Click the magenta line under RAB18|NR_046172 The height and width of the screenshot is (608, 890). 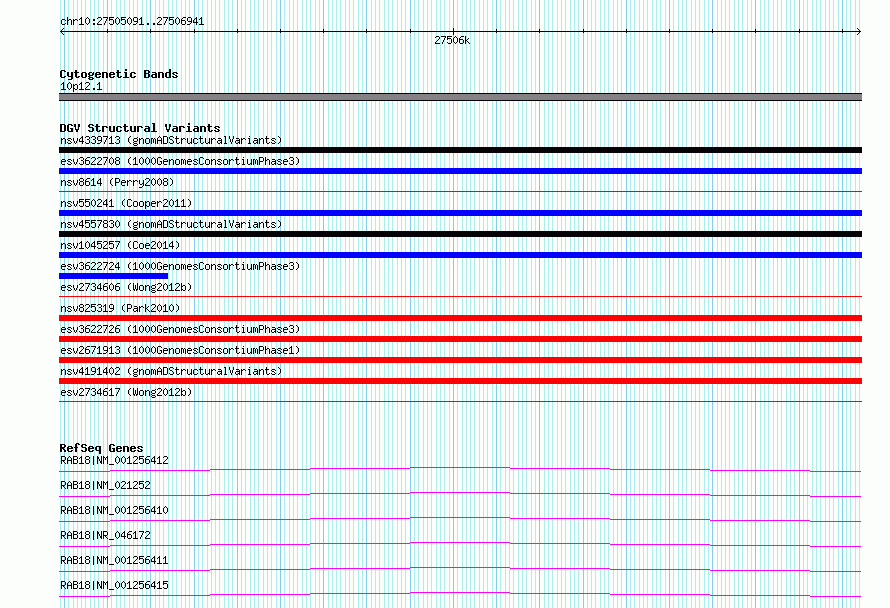[x=460, y=544]
